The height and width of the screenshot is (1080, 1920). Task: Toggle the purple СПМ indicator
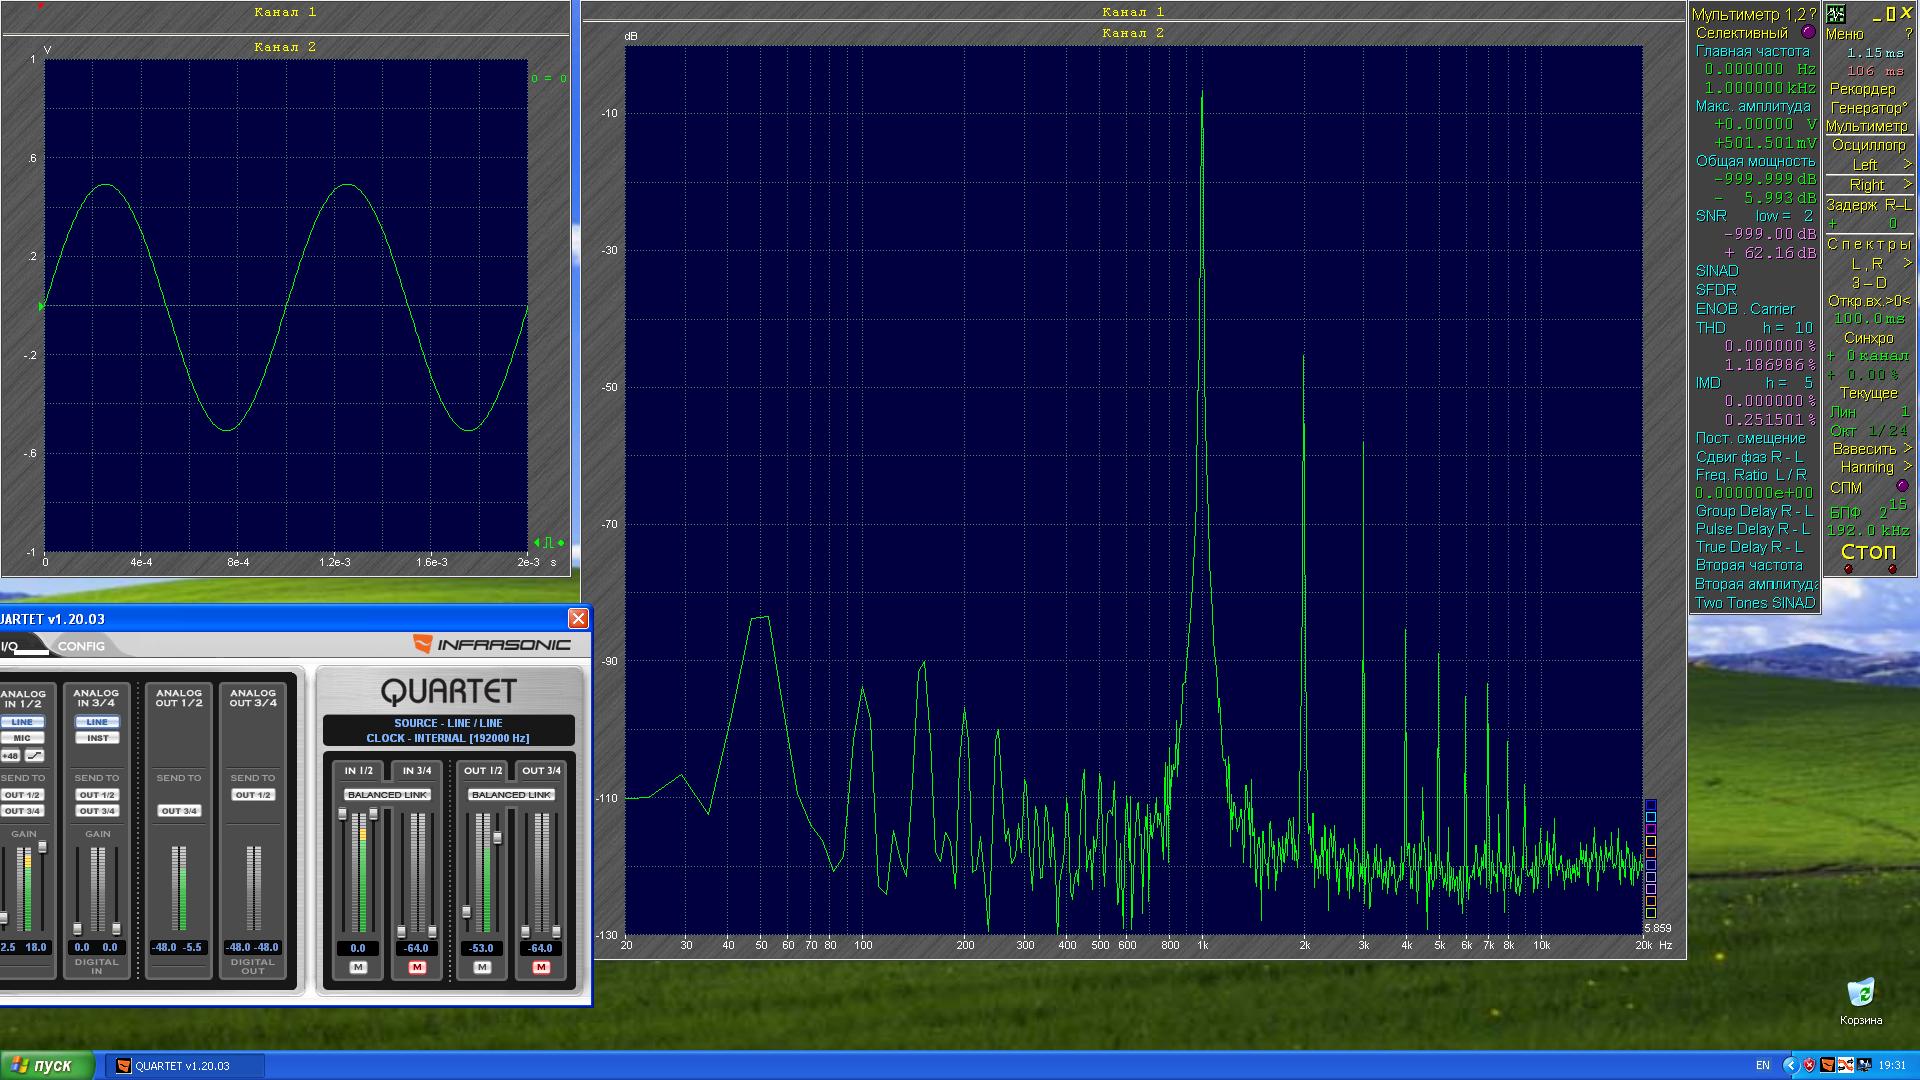(x=1902, y=487)
